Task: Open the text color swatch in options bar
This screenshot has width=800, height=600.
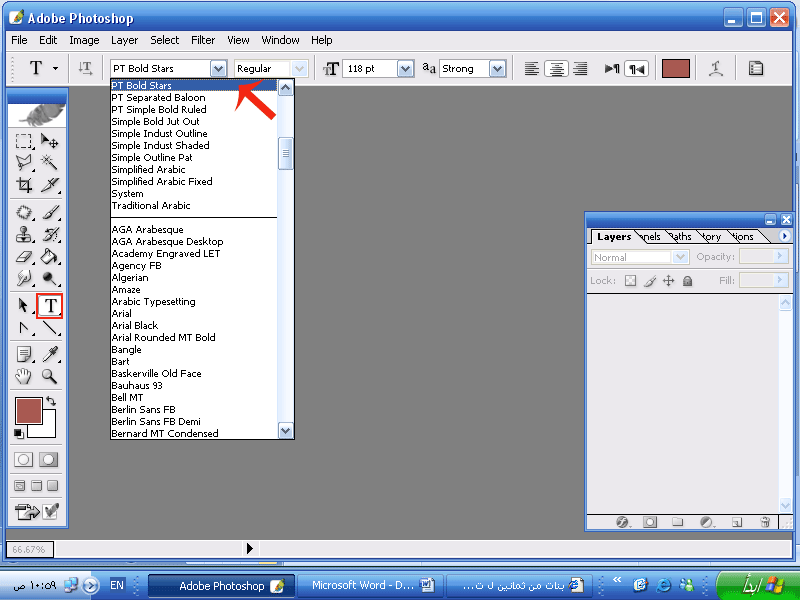Action: tap(676, 68)
